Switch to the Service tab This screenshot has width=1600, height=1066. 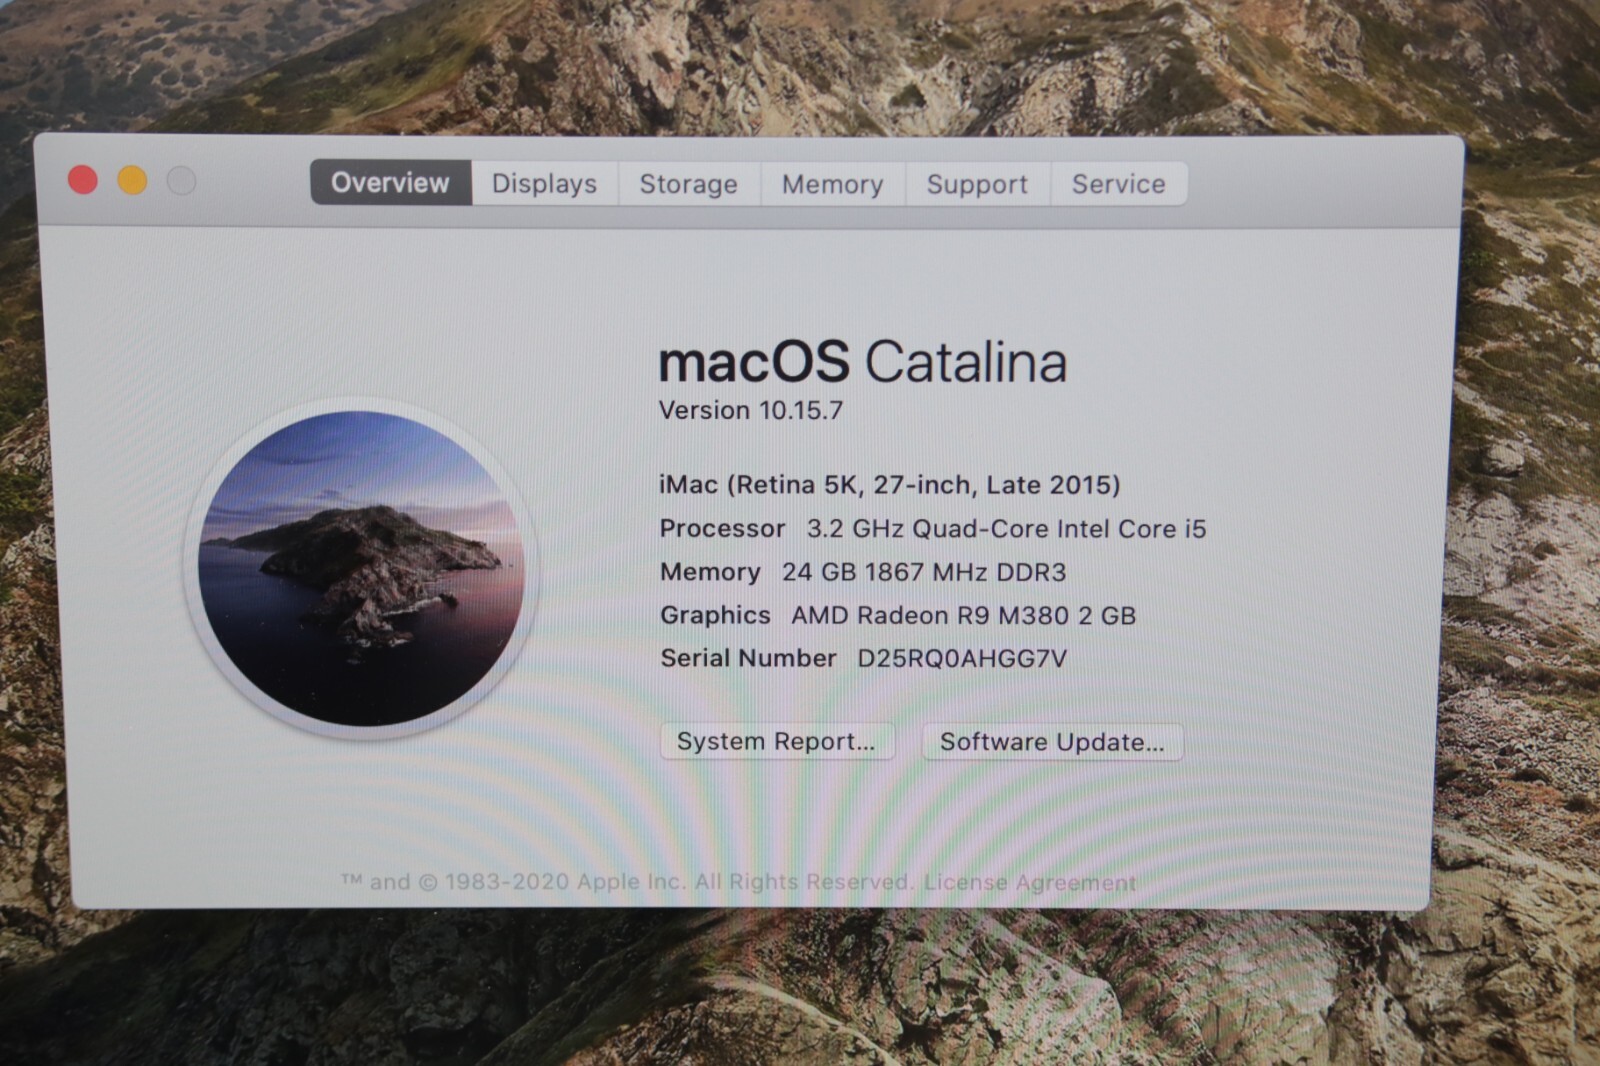coord(1119,184)
